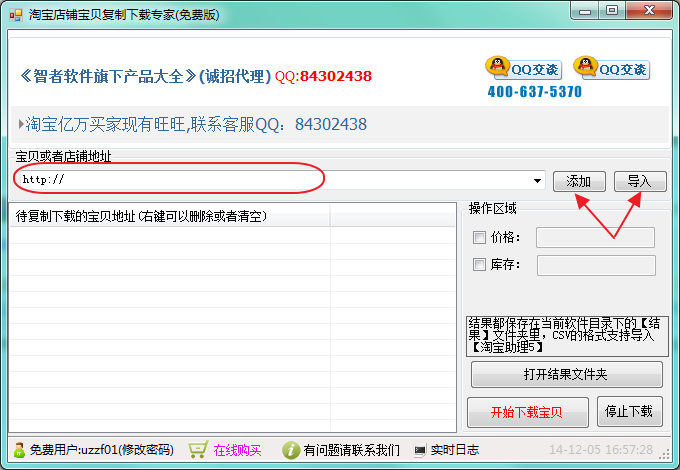Click the 操作区域 group label

(x=493, y=209)
